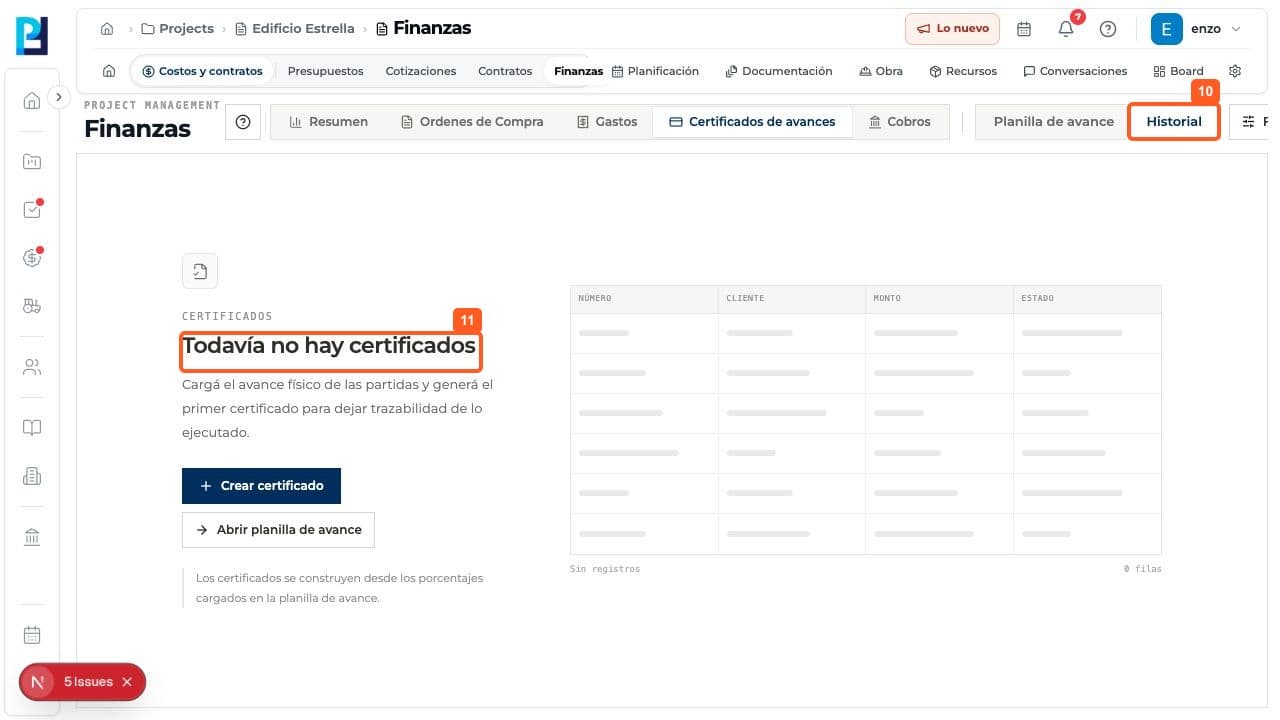Viewport: 1280px width, 720px height.
Task: Click Abrir planilla de avance
Action: (x=278, y=530)
